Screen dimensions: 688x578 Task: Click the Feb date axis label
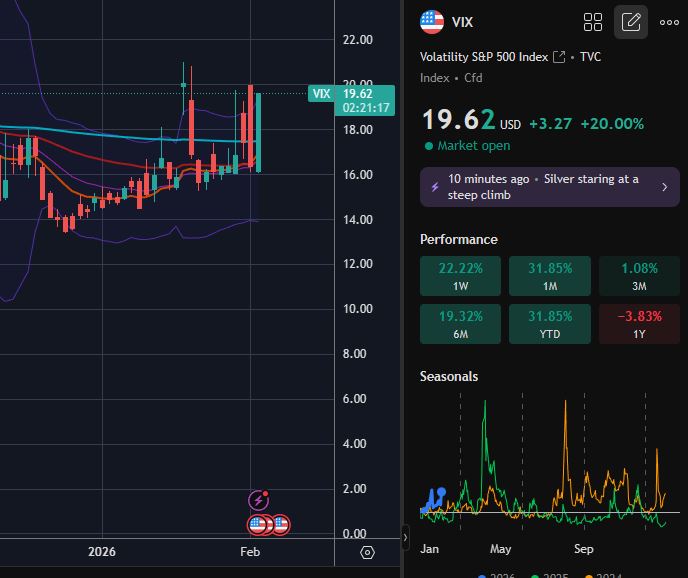pyautogui.click(x=250, y=552)
